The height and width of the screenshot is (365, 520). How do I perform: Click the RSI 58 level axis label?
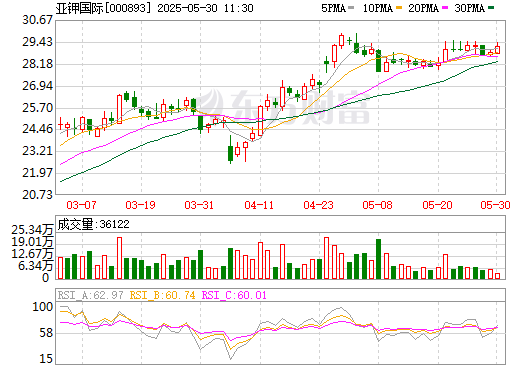coord(46,333)
